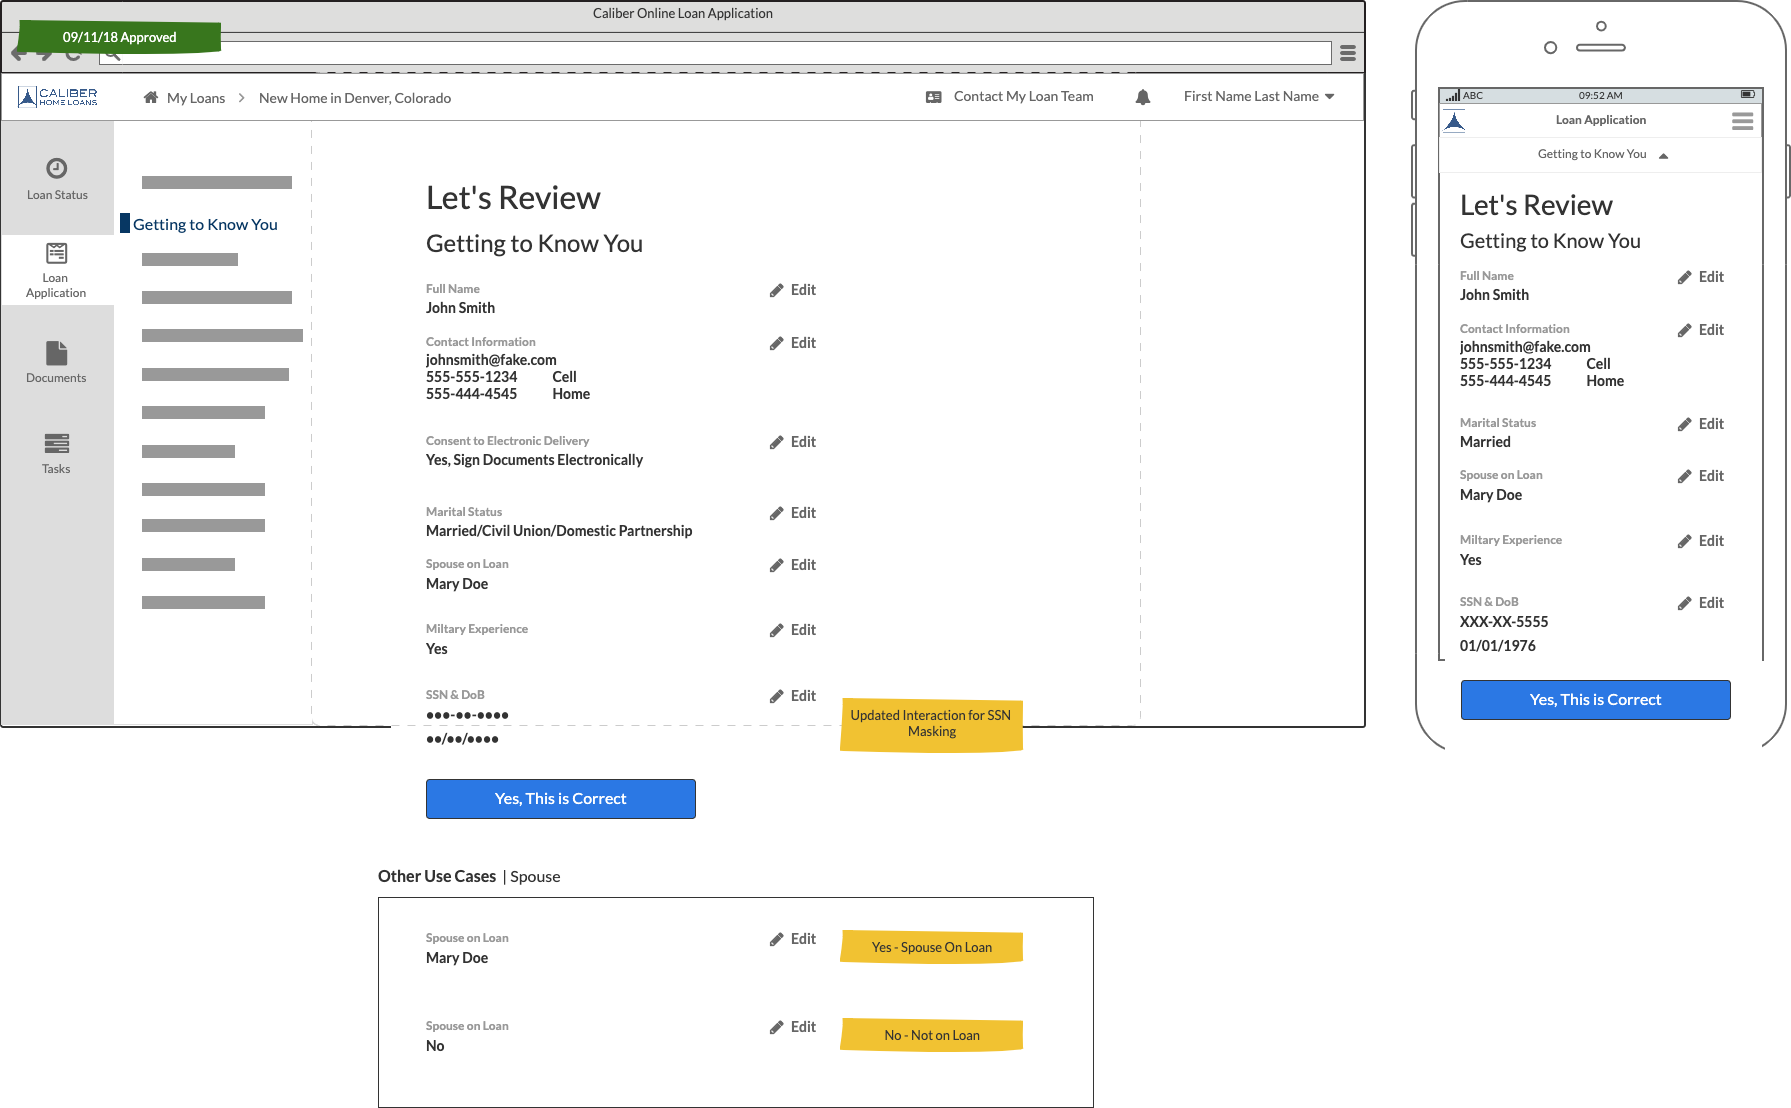The width and height of the screenshot is (1791, 1108).
Task: Click the browser address bar field
Action: click(x=715, y=53)
